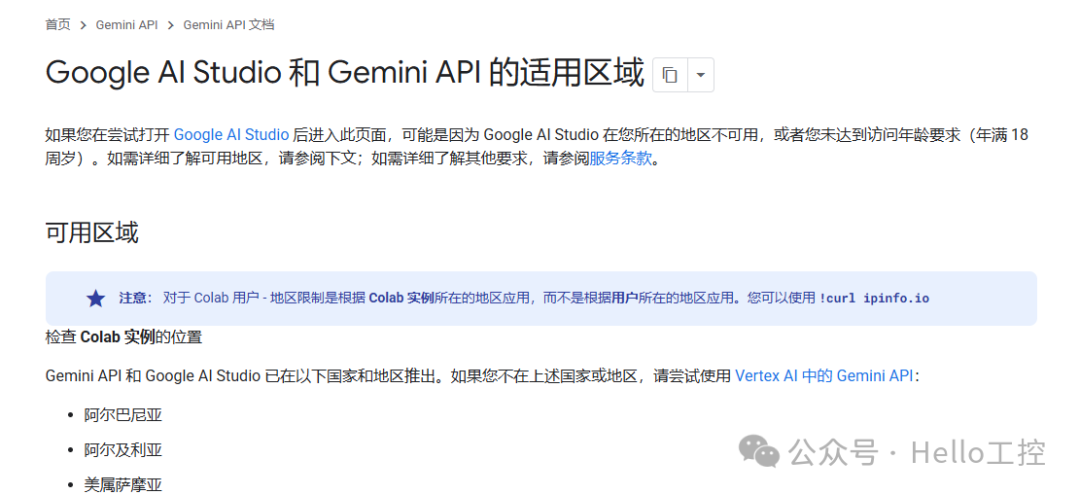Click the !curl ipinfo.io code text
The width and height of the screenshot is (1080, 495).
click(x=874, y=298)
